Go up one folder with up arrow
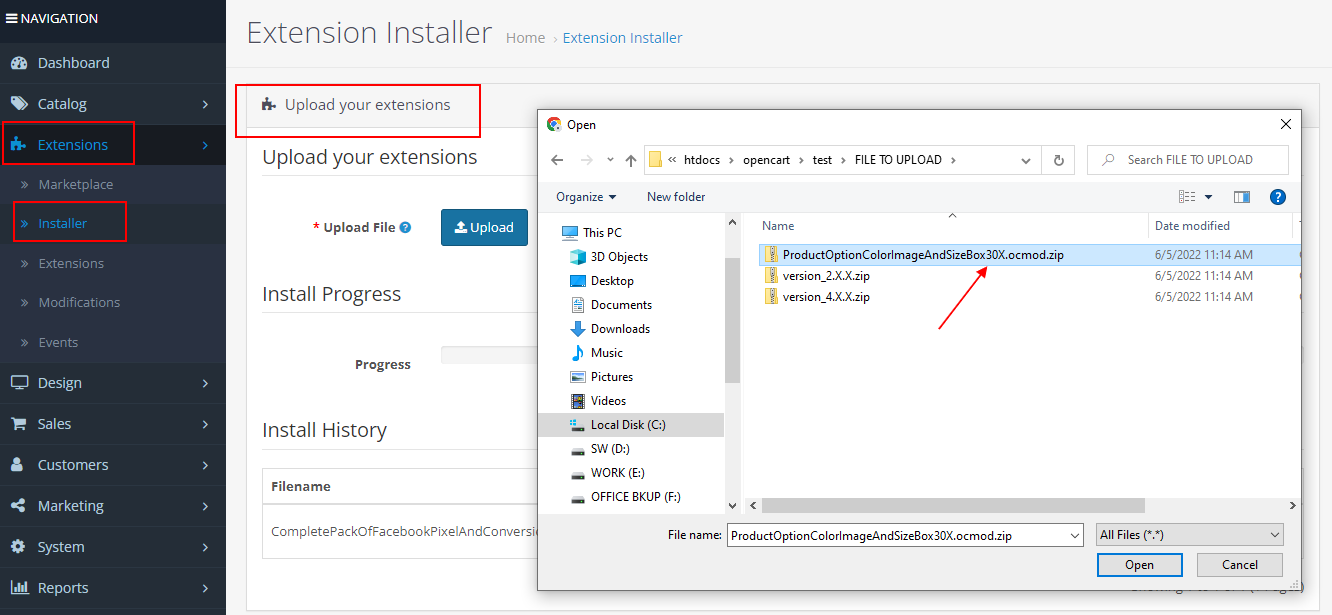This screenshot has width=1332, height=615. pos(631,160)
